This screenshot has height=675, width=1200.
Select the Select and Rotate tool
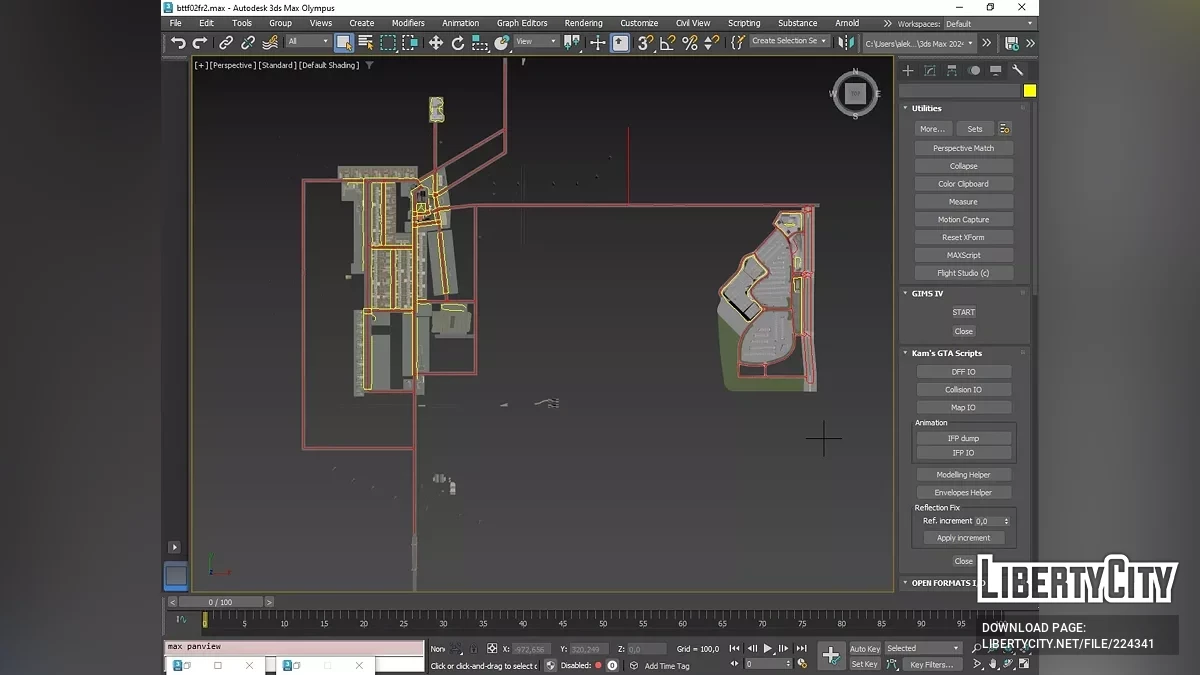458,42
